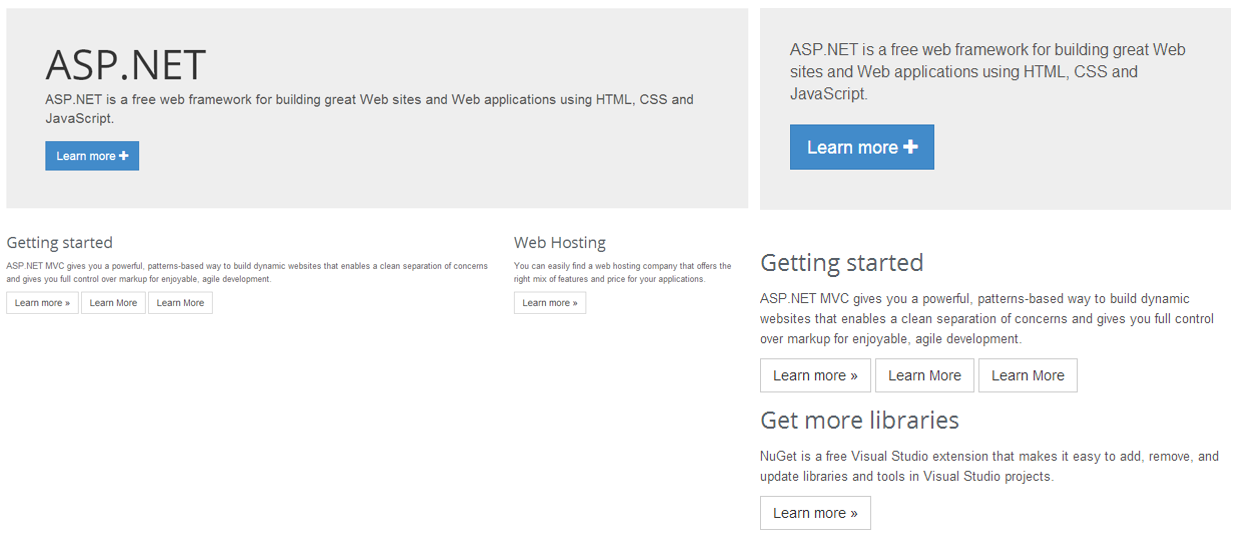The image size is (1240, 539).
Task: Click the small Getting started heading
Action: pyautogui.click(x=59, y=243)
